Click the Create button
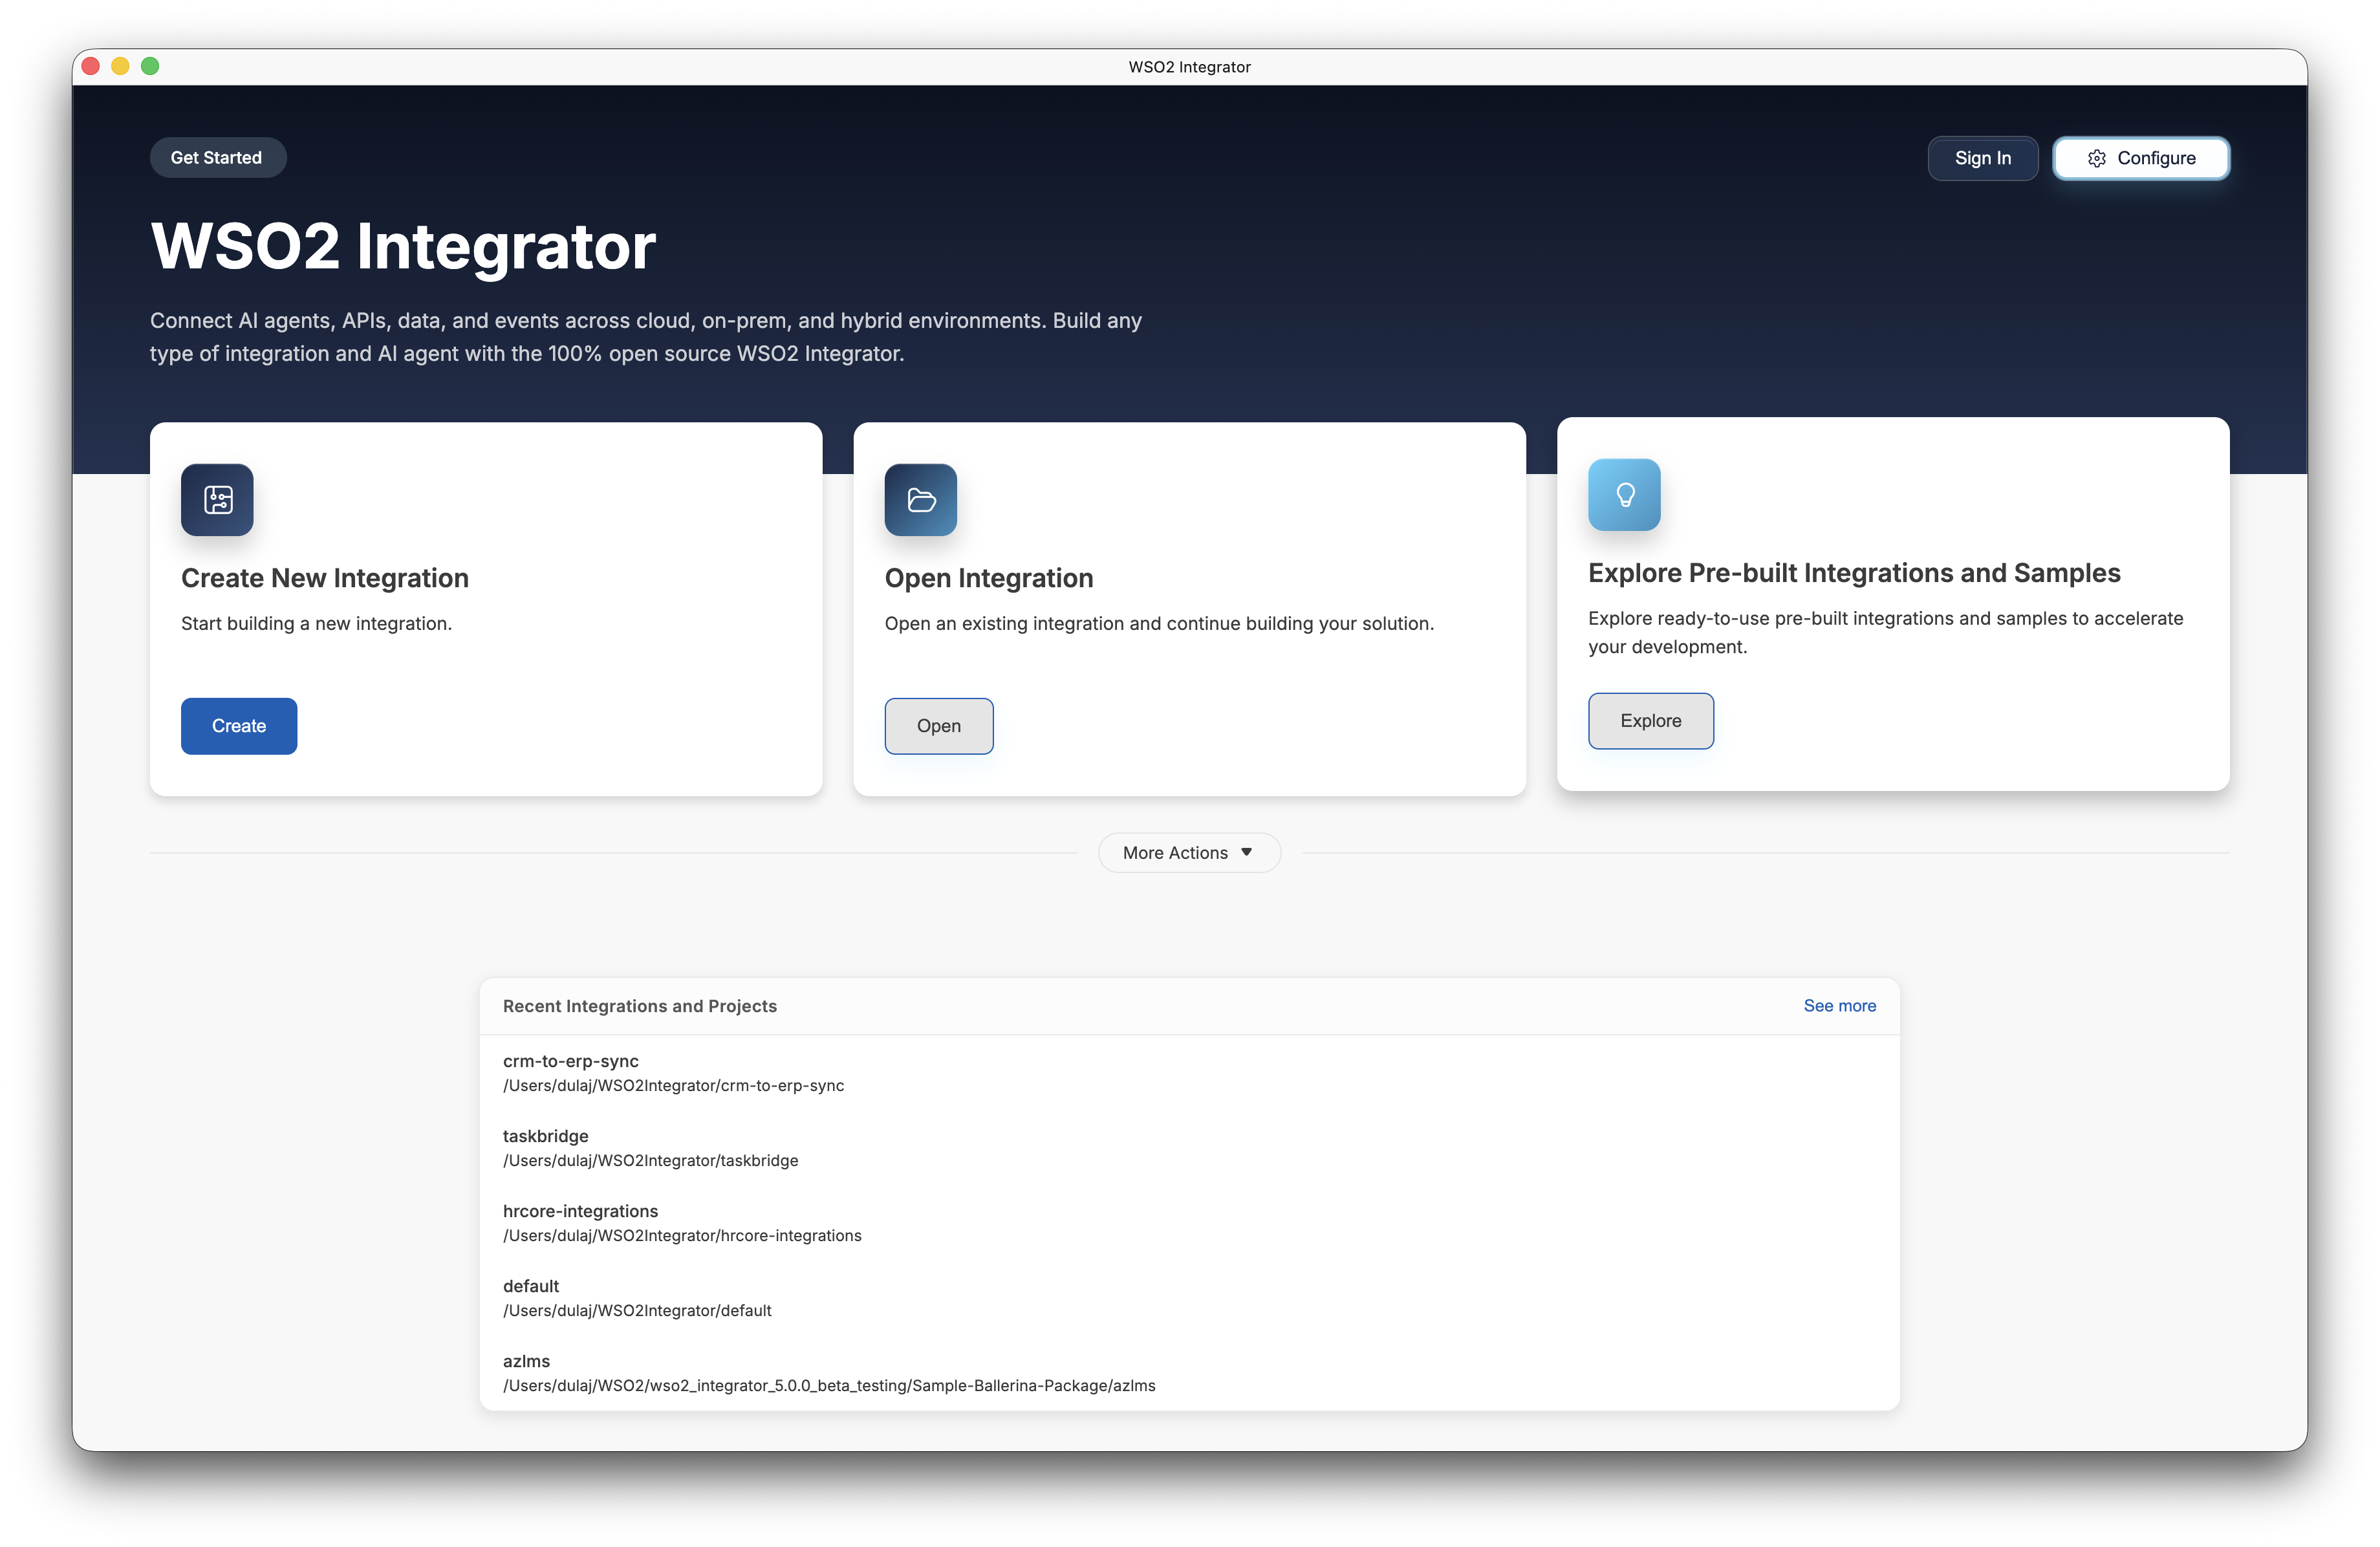The height and width of the screenshot is (1547, 2380). pos(239,725)
